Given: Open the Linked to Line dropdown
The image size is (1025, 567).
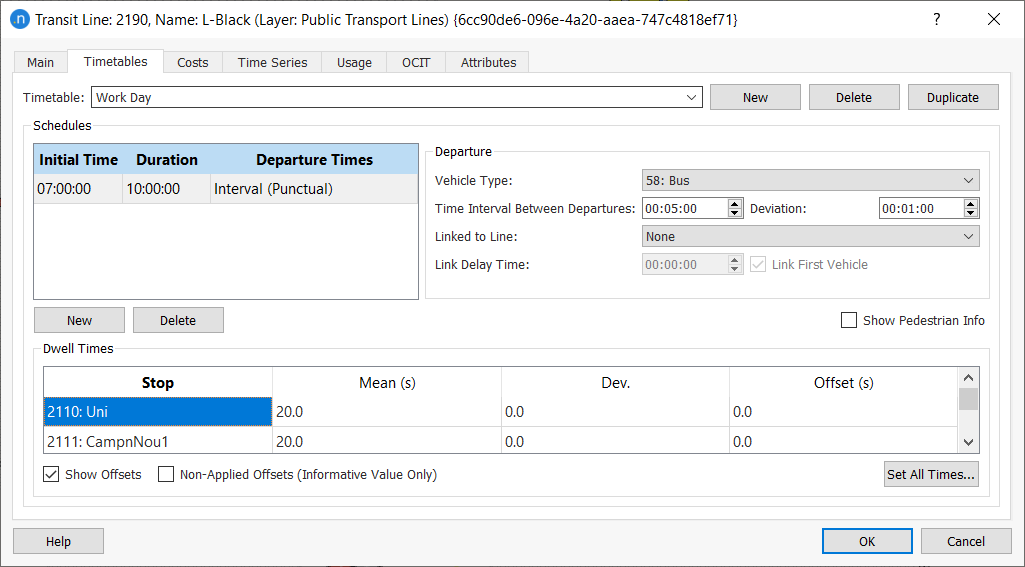Looking at the screenshot, I should point(810,237).
